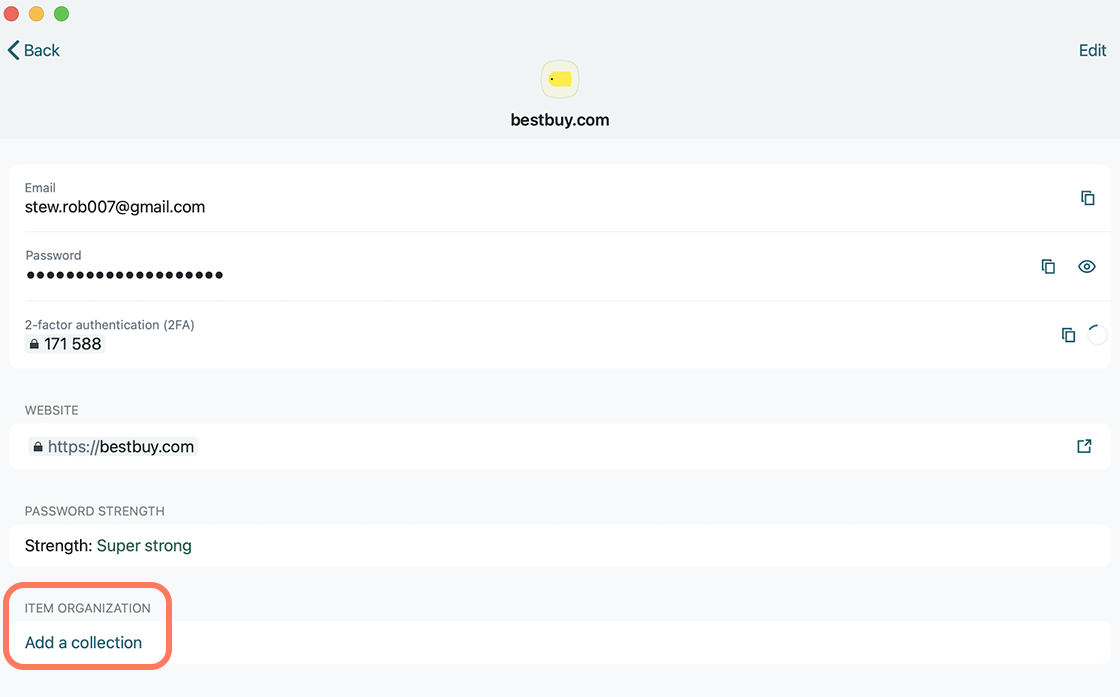Click the yellow macOS minimize button
The image size is (1120, 697).
(36, 14)
